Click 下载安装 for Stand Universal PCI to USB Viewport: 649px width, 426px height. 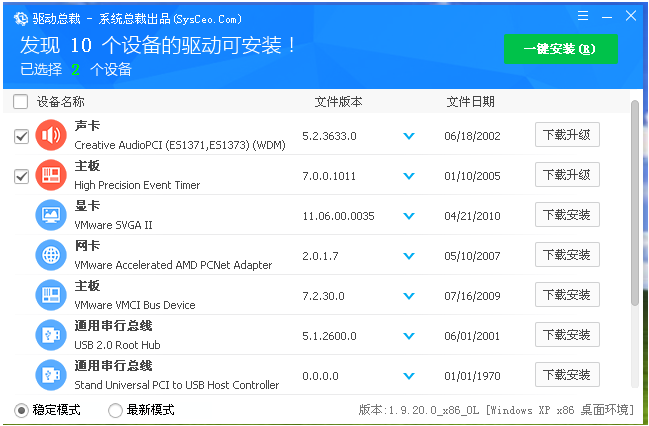[567, 375]
